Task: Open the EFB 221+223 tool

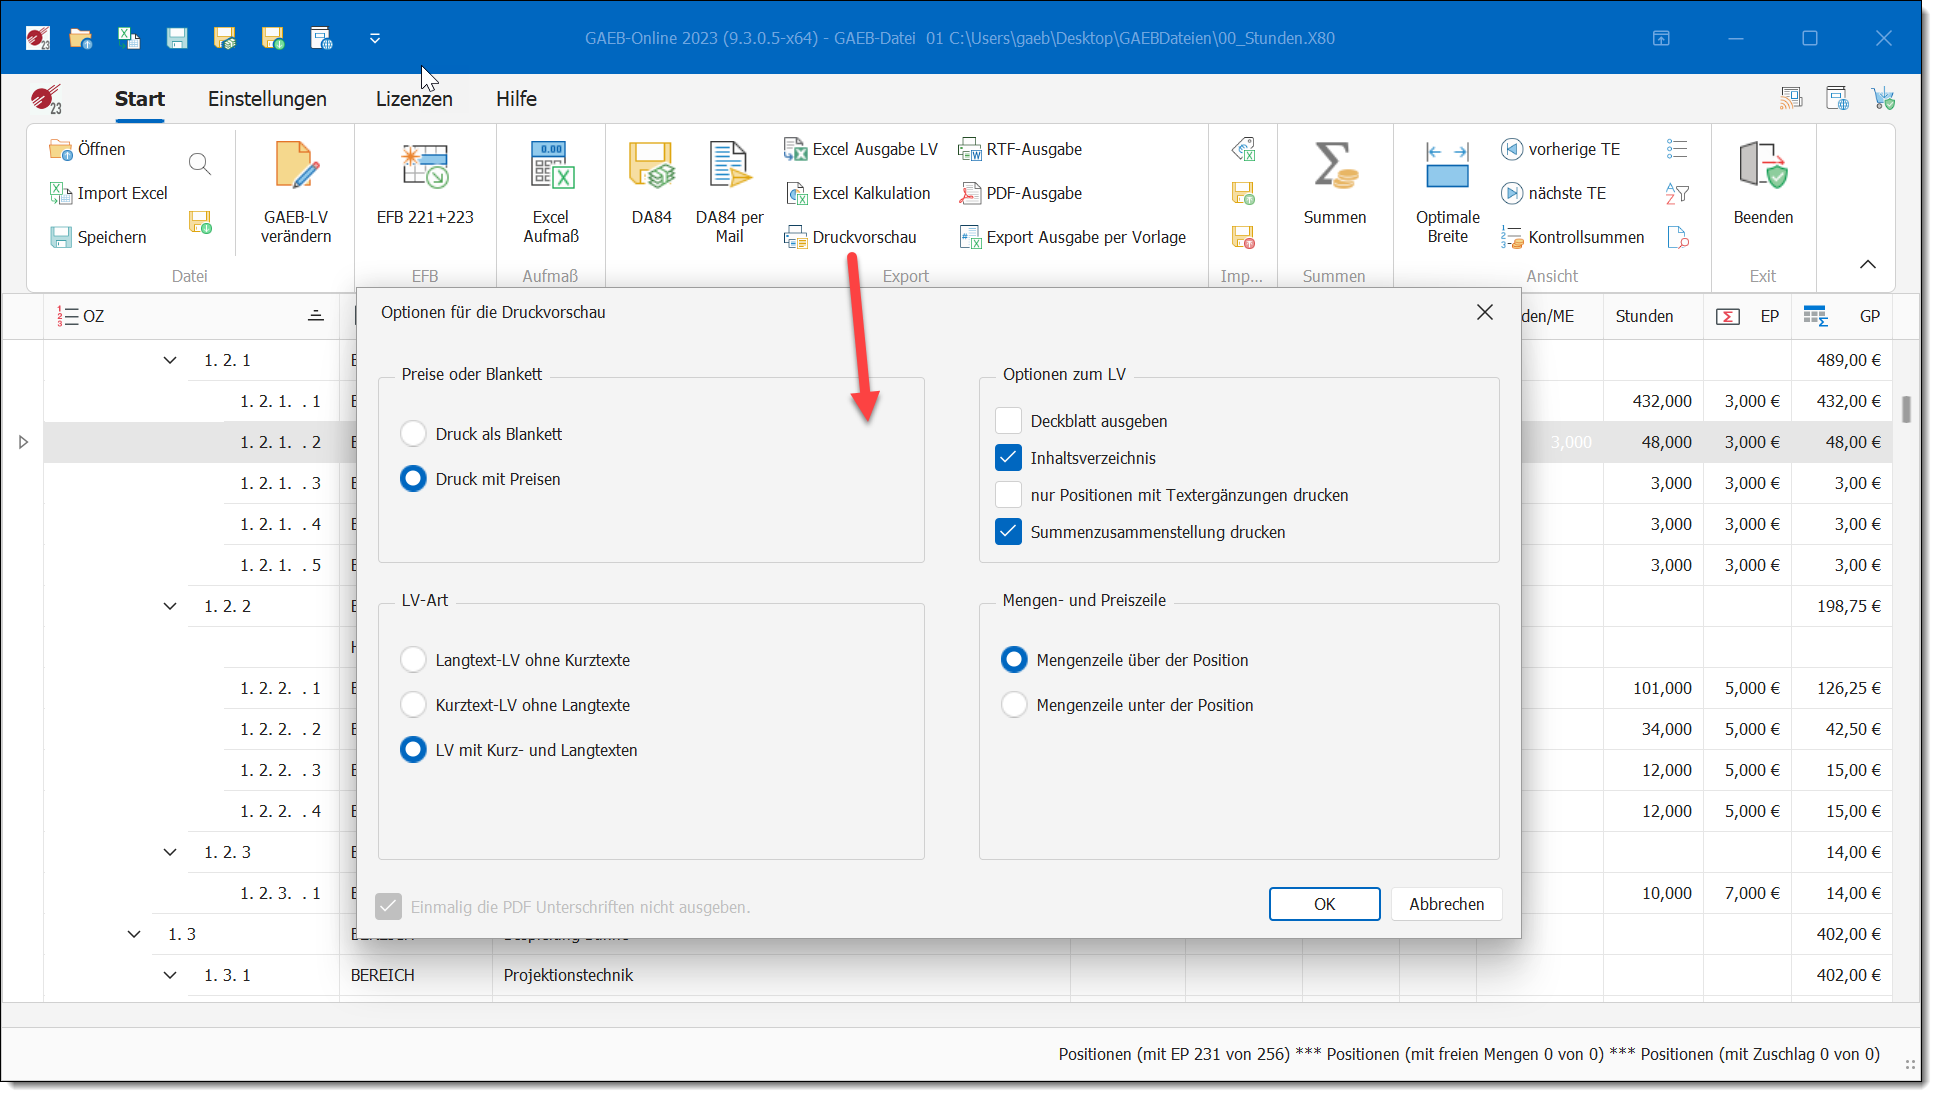Action: click(x=425, y=168)
